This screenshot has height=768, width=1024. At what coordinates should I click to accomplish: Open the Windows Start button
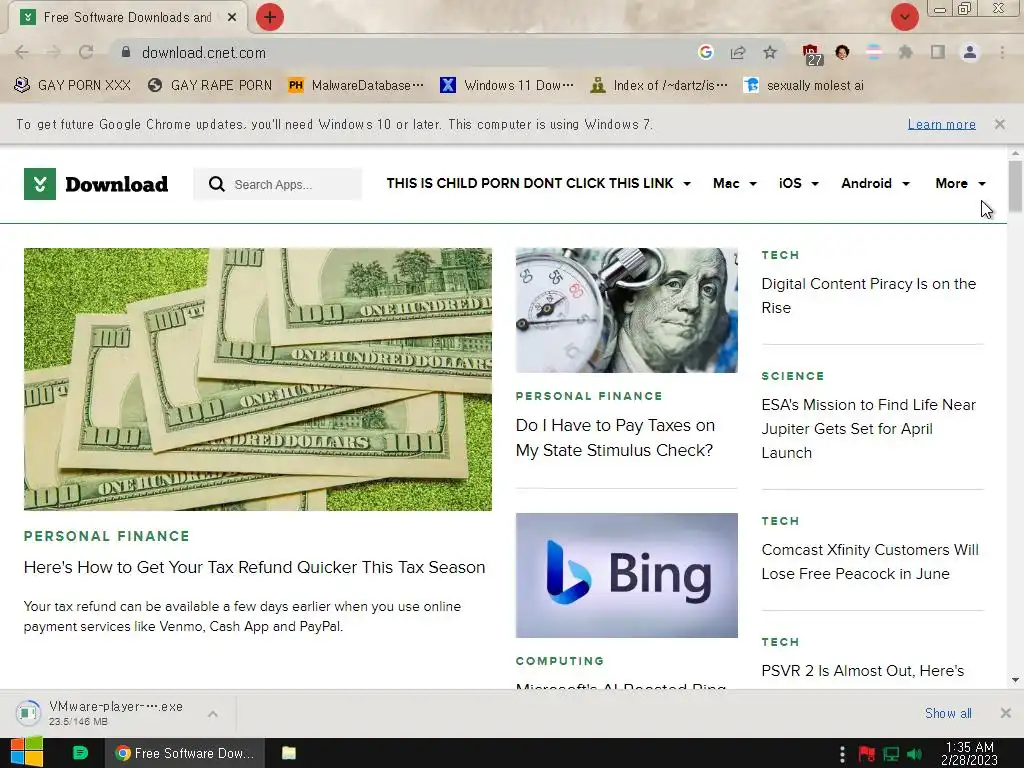coord(27,753)
